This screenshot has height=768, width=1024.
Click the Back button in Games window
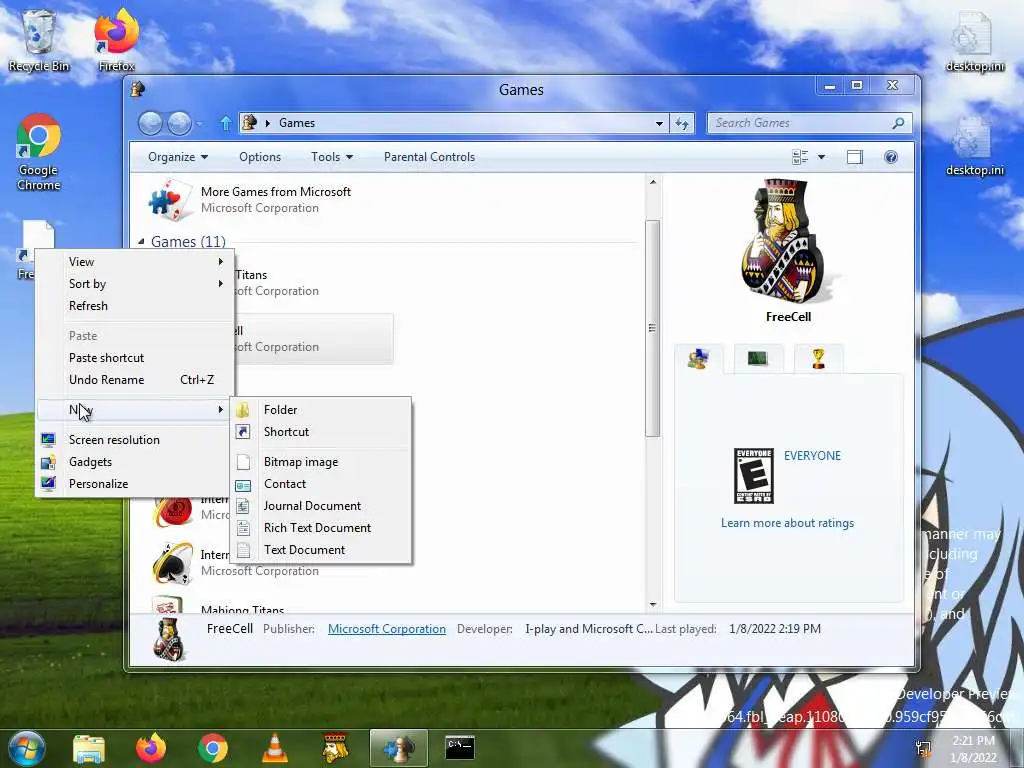(150, 123)
